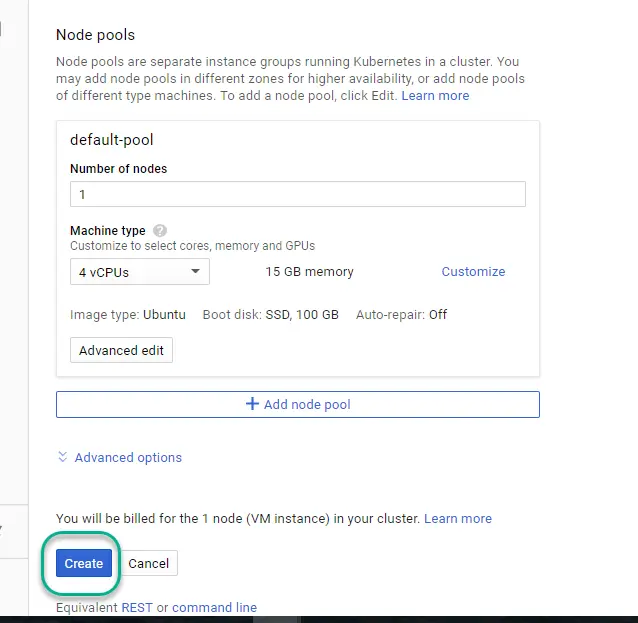Click the 15 GB memory text

310,272
